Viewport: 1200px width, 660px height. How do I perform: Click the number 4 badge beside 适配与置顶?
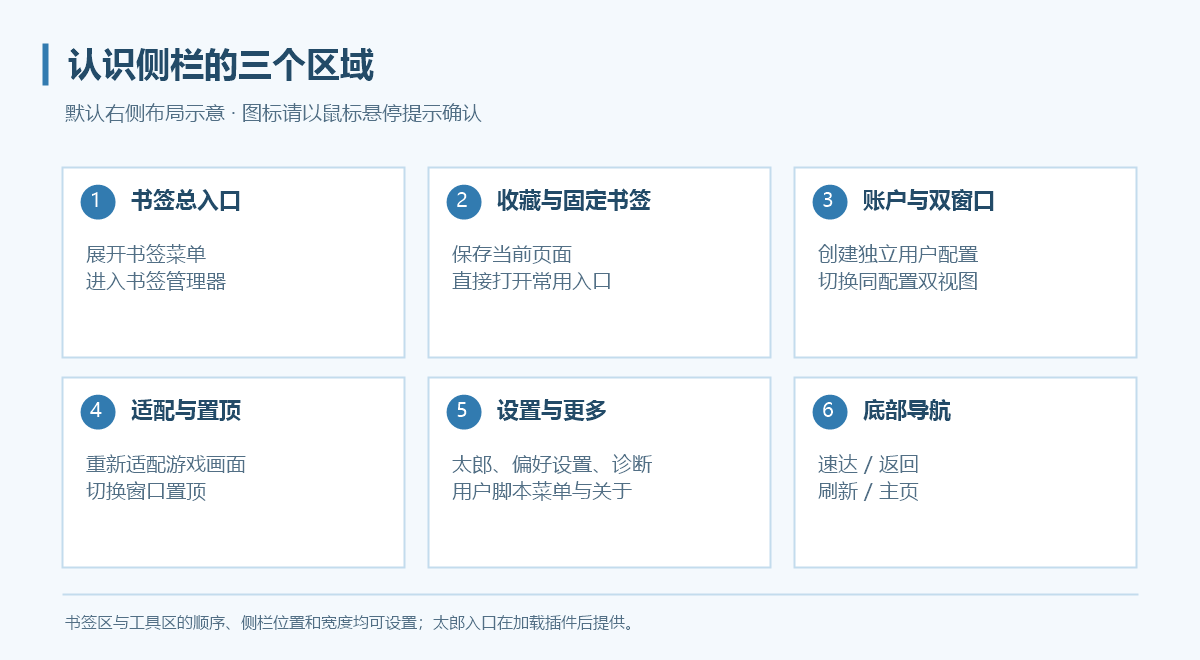coord(98,411)
